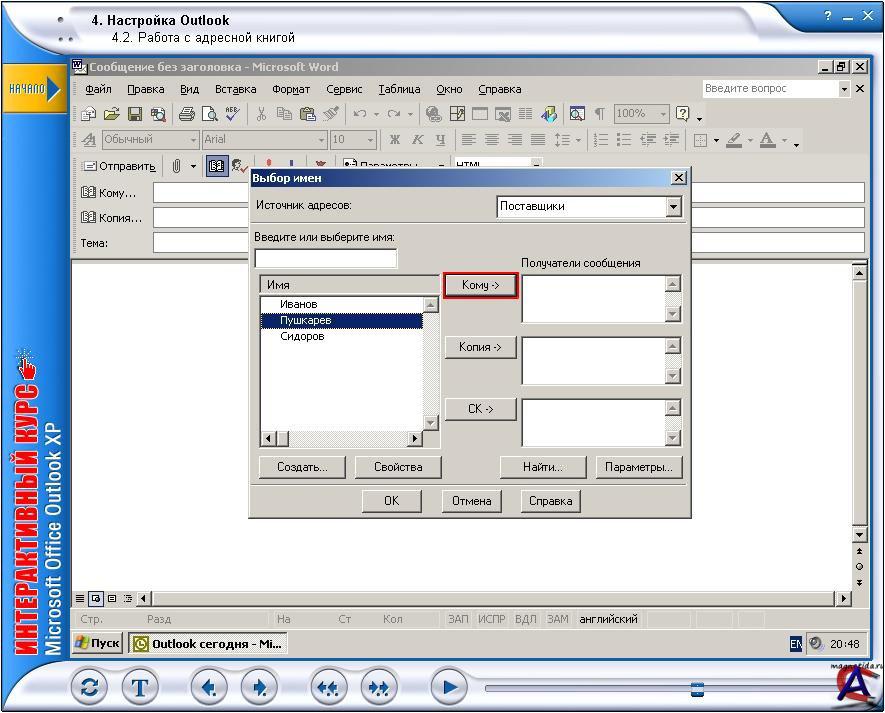Click the Cut scissors icon
885x713 pixels.
[261, 114]
